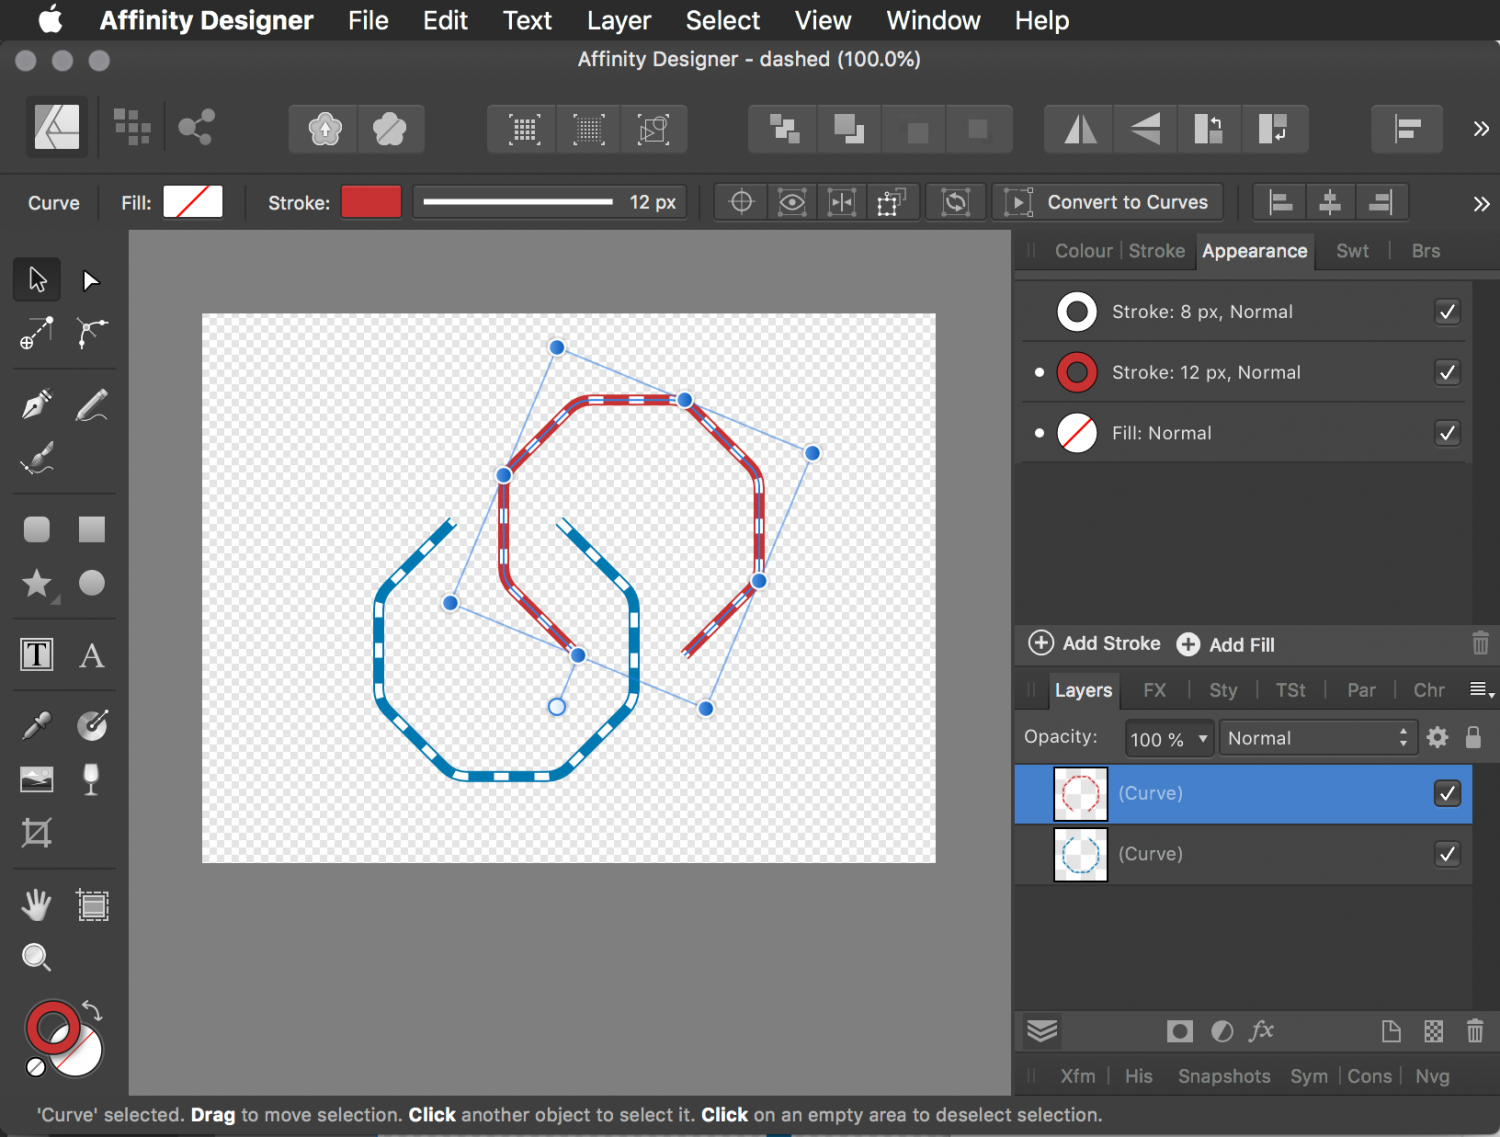The width and height of the screenshot is (1500, 1137).
Task: Pick the Zoom magnifier tool
Action: click(37, 958)
